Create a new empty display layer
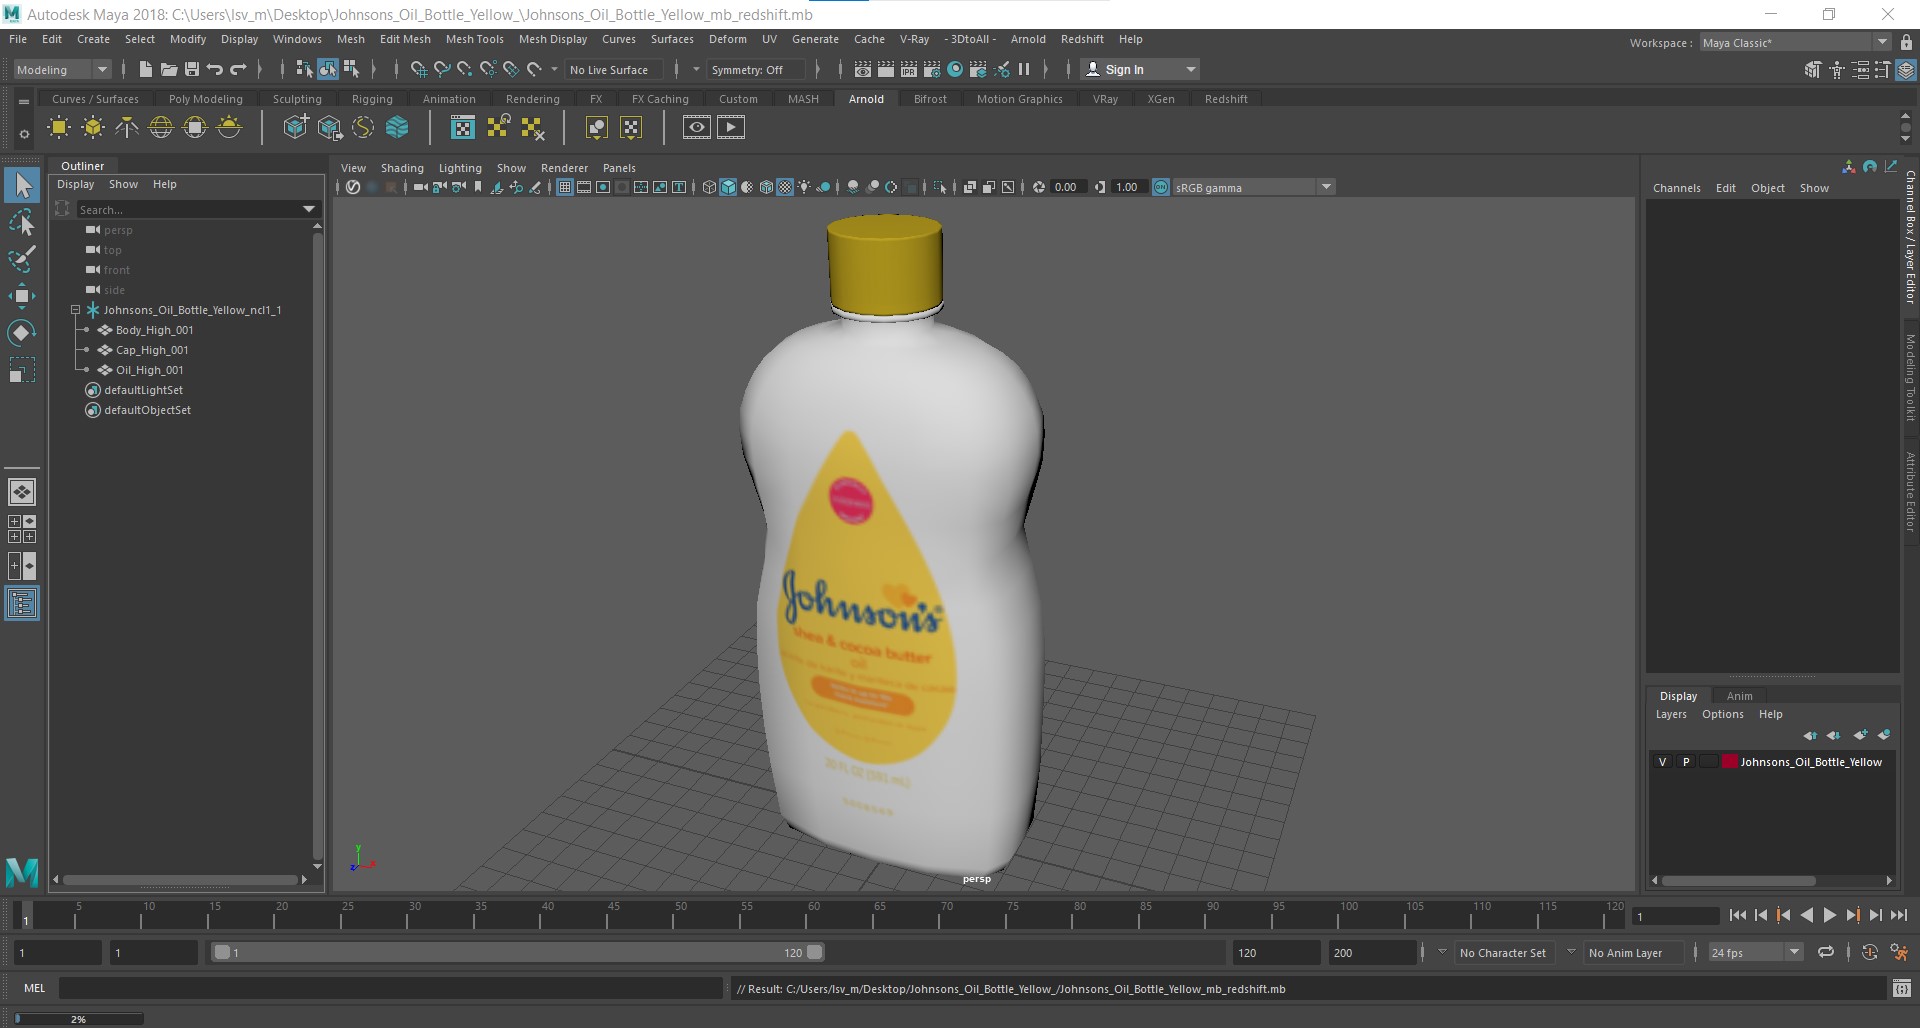The height and width of the screenshot is (1028, 1920). point(1860,735)
